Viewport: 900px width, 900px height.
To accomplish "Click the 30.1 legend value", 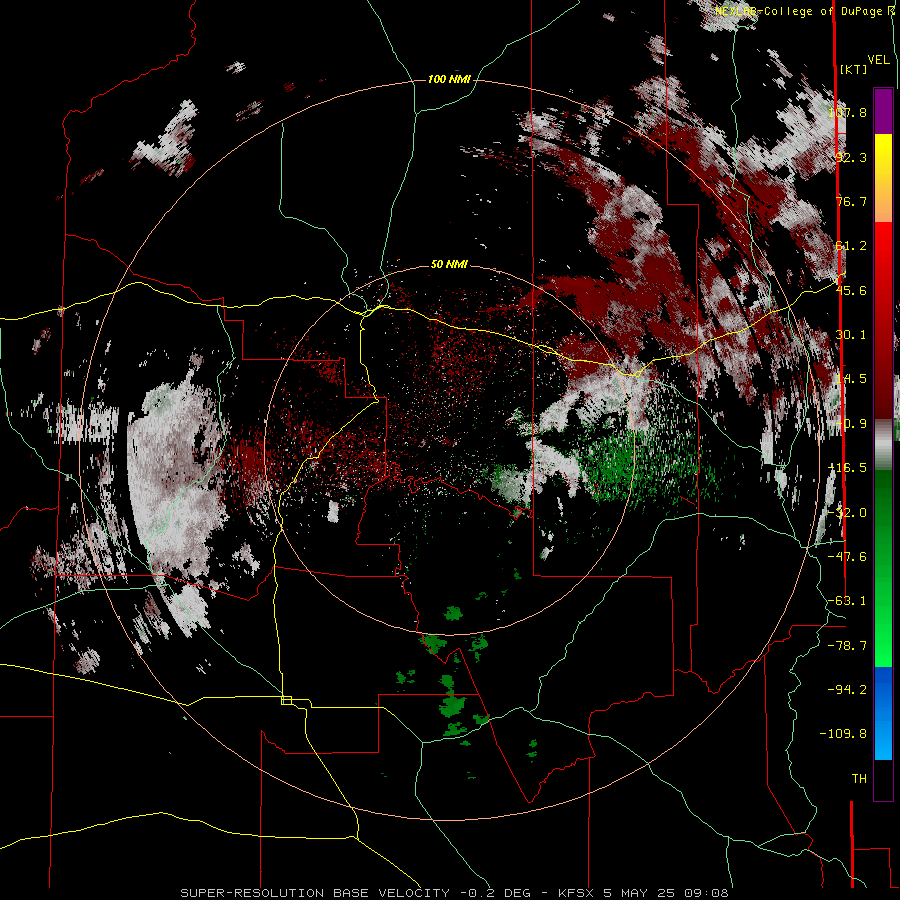I will point(851,335).
